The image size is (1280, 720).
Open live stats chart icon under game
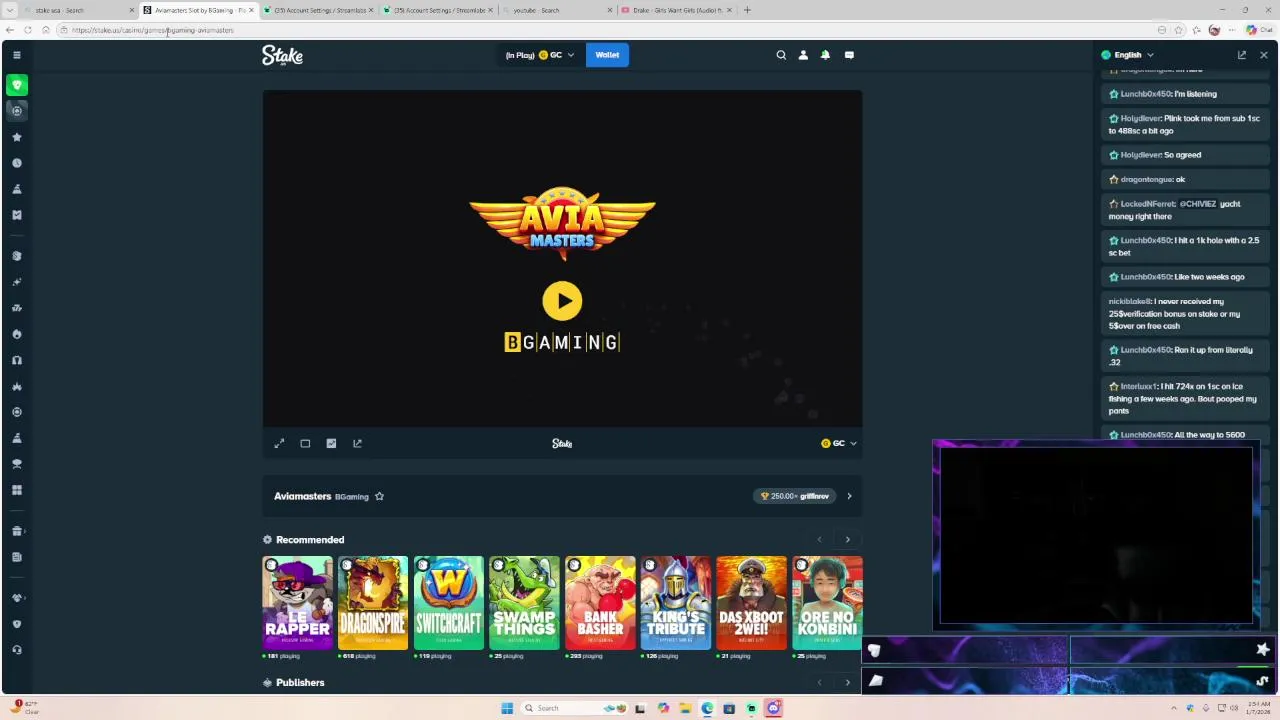coord(331,443)
